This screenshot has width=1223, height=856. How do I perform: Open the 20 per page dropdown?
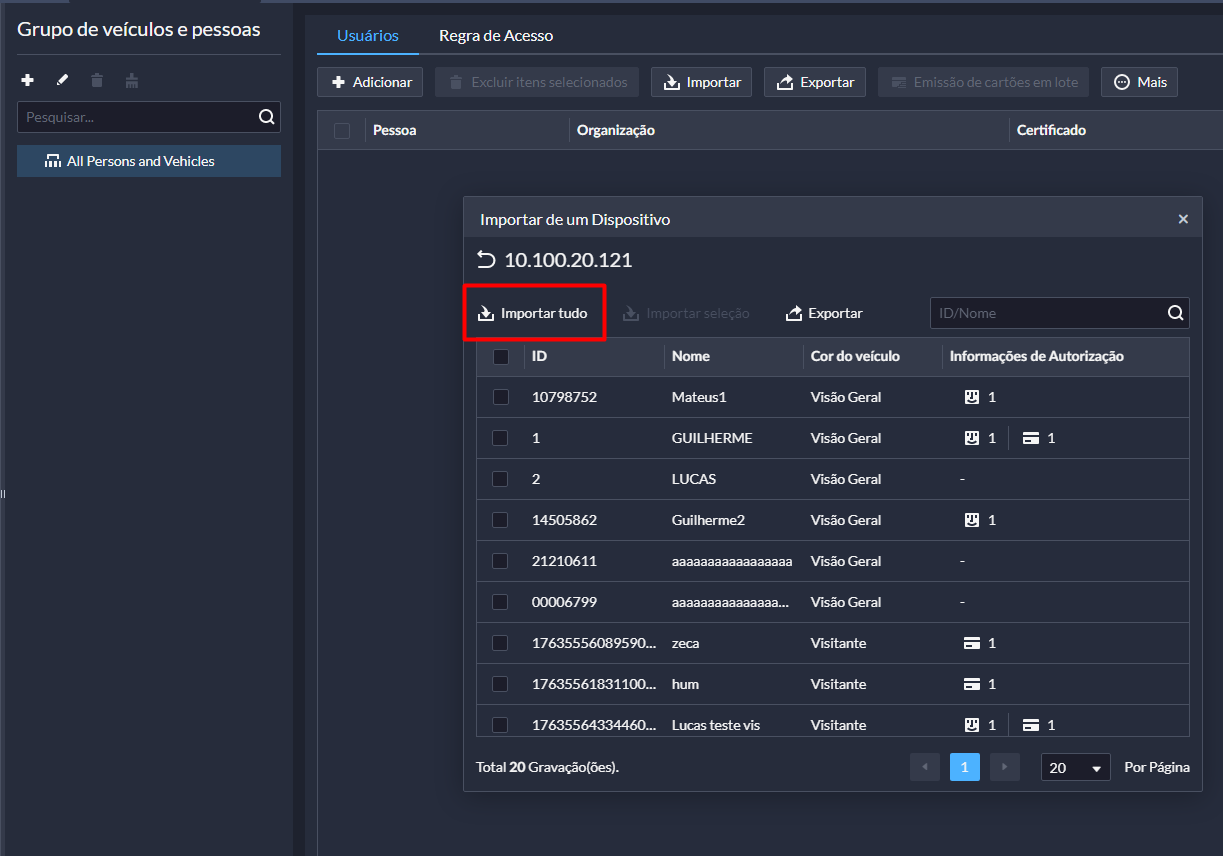1075,768
